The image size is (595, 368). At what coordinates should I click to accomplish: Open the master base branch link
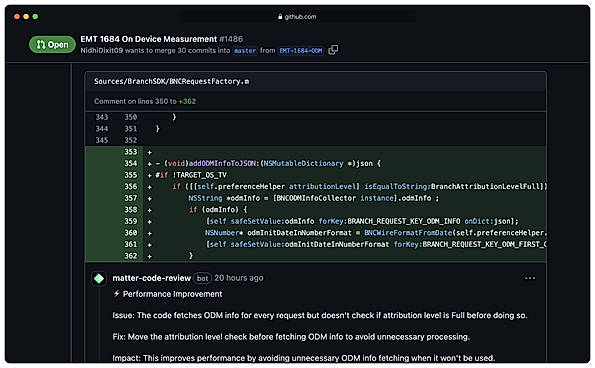tap(245, 50)
